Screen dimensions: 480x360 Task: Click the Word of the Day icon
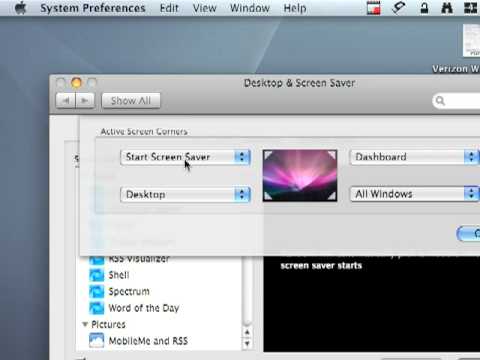[97, 308]
